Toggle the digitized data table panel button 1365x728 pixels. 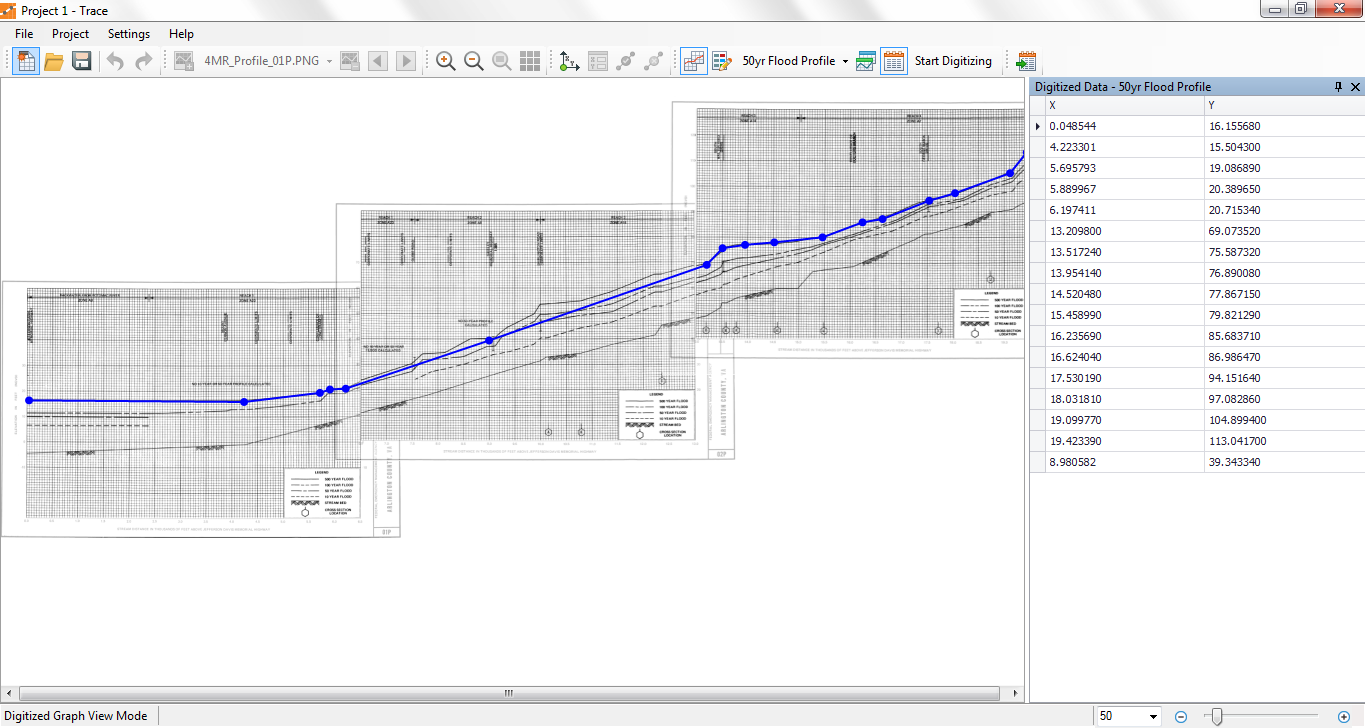point(893,61)
